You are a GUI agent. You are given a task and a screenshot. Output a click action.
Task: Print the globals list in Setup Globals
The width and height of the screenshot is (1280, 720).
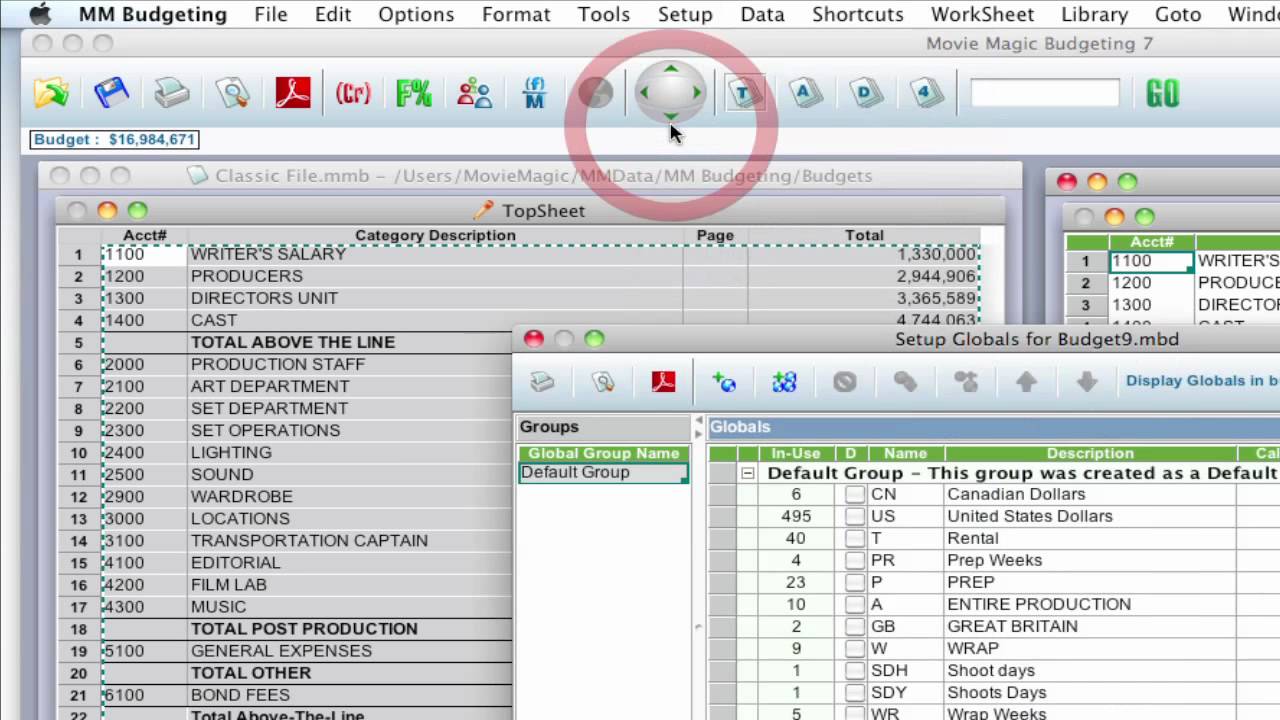coord(542,382)
